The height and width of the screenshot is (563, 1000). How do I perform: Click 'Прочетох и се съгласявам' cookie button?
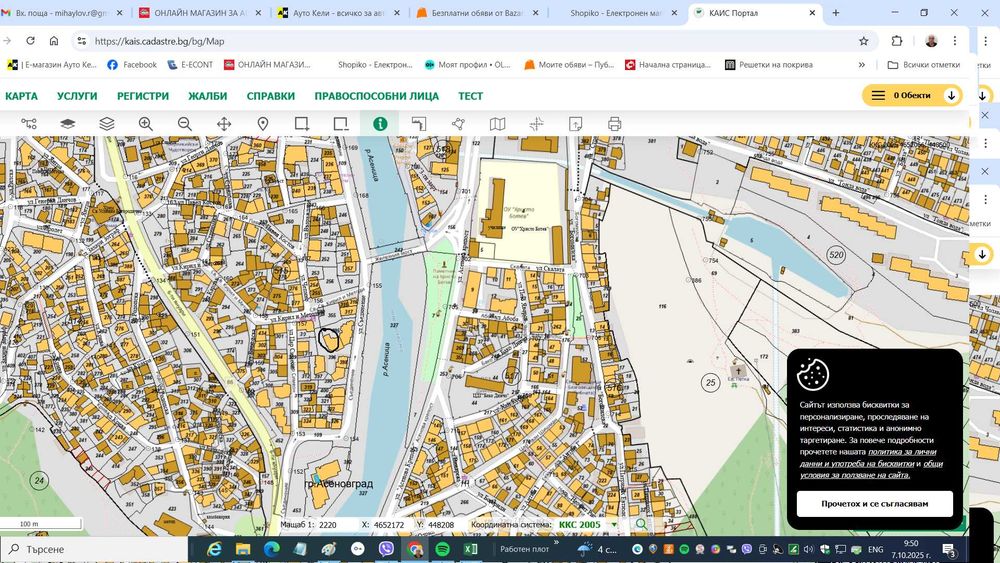pos(874,504)
